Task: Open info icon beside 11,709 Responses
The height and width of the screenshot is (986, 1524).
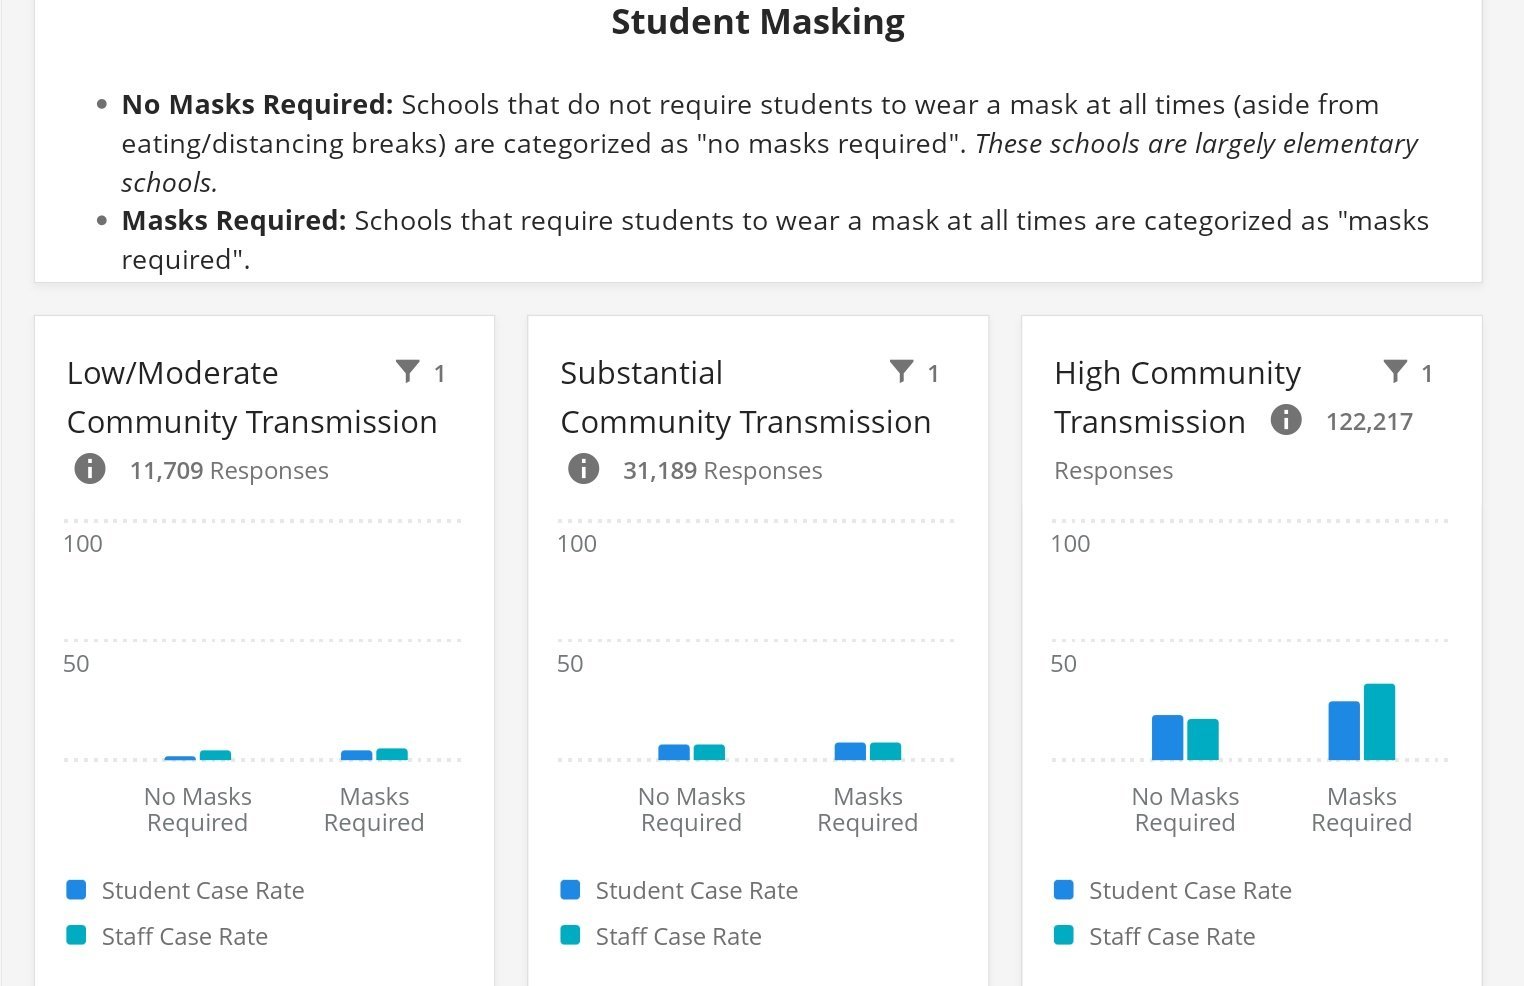Action: pos(90,468)
